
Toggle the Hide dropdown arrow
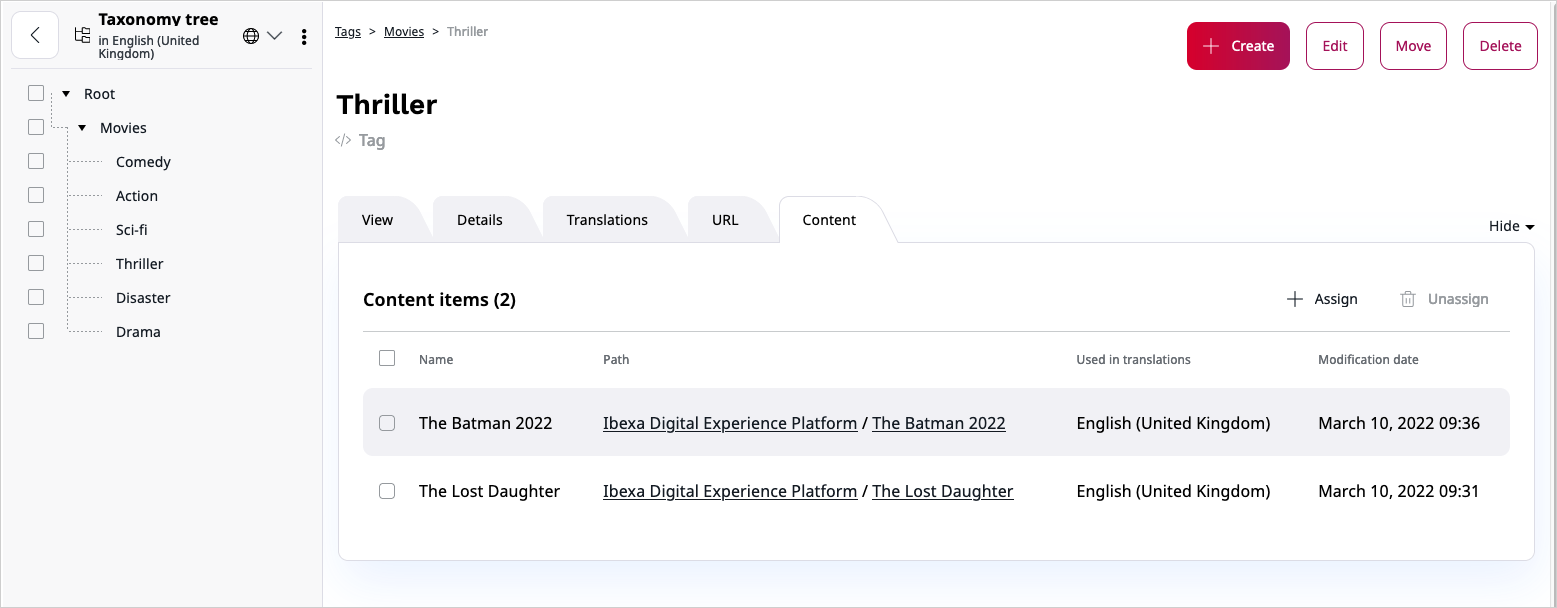[1530, 227]
